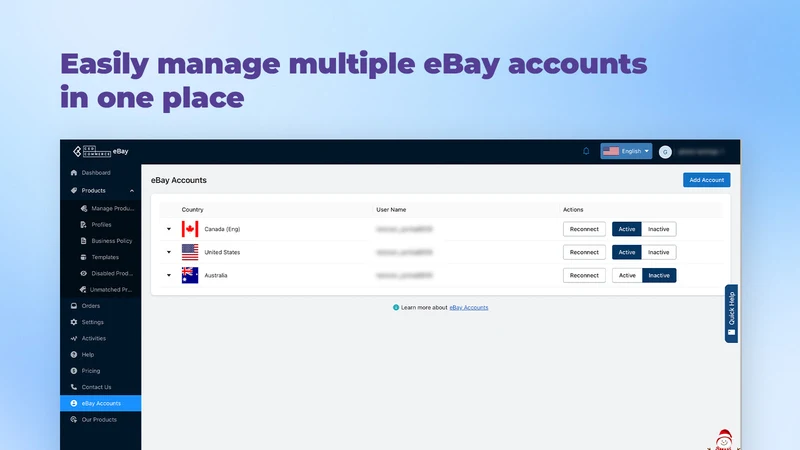Click the Add Account button

[x=707, y=180]
